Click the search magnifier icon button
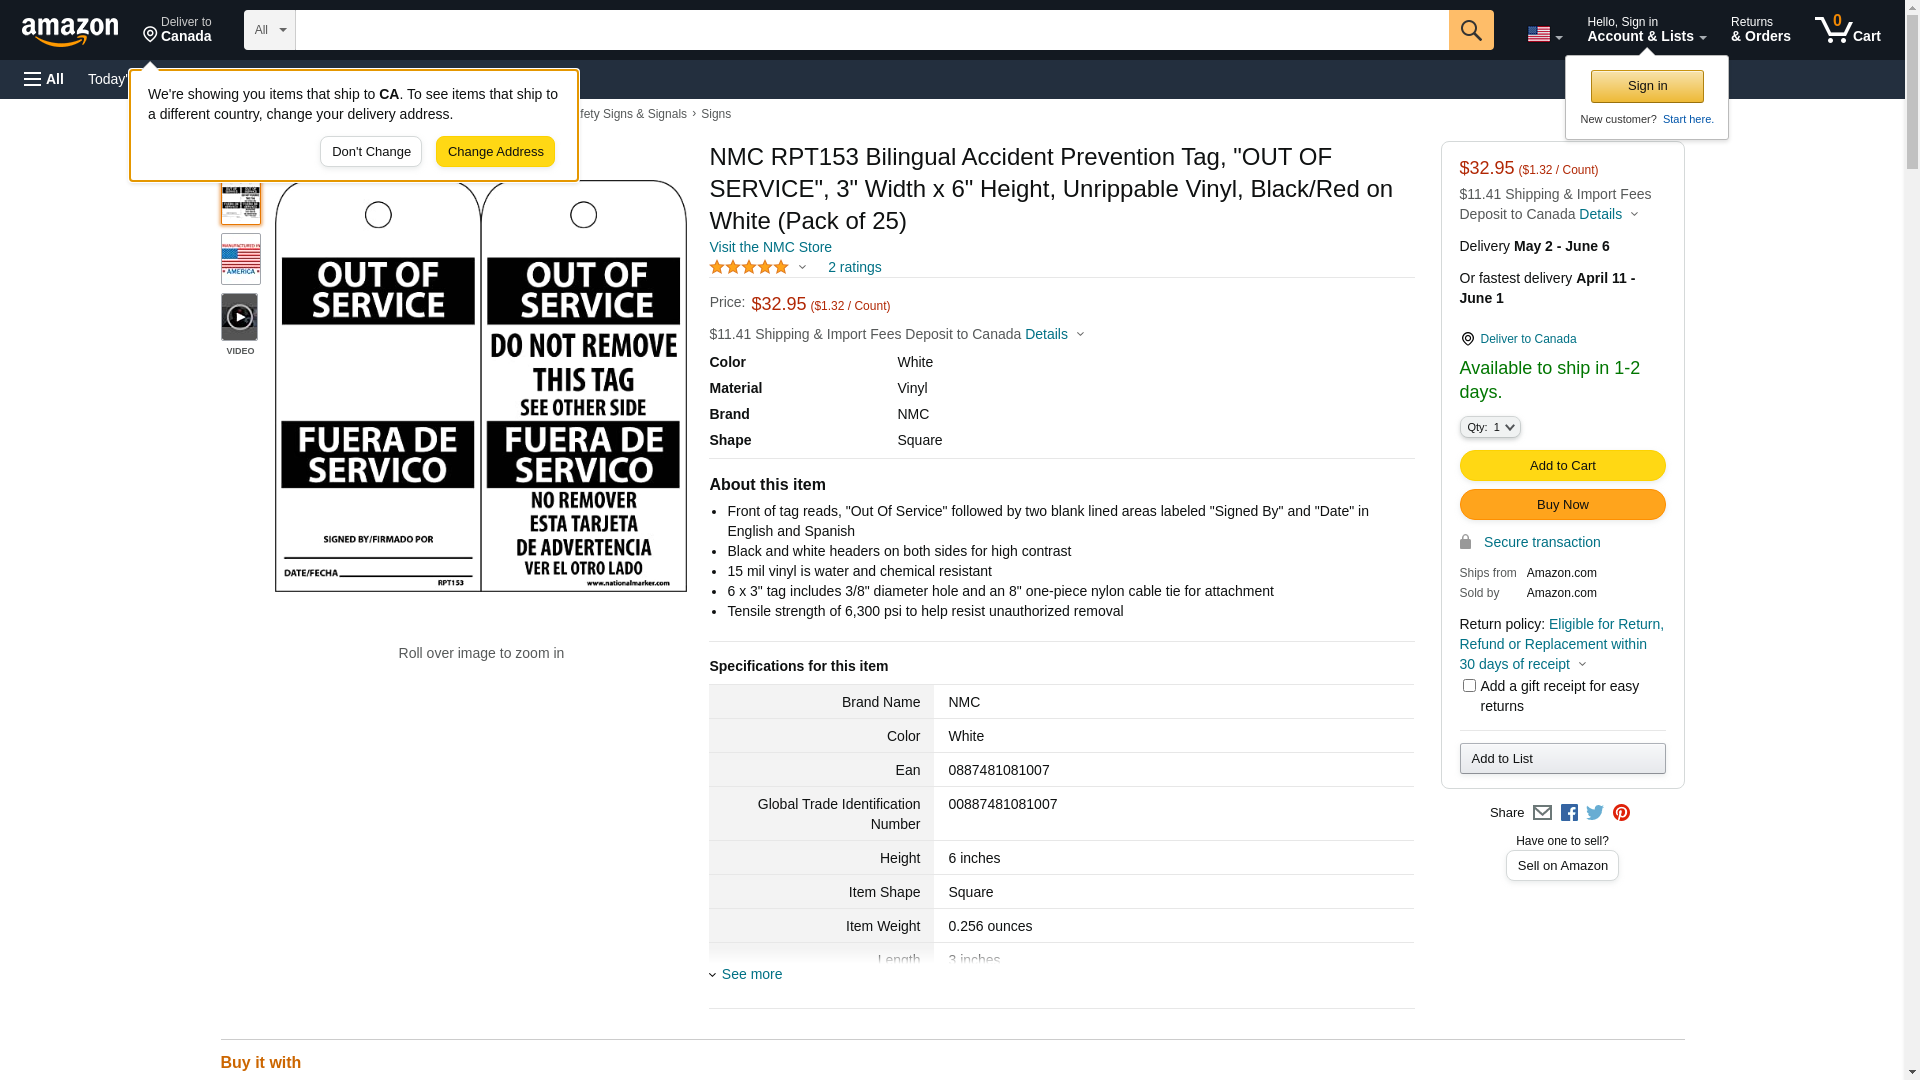Image resolution: width=1920 pixels, height=1080 pixels. click(1470, 30)
